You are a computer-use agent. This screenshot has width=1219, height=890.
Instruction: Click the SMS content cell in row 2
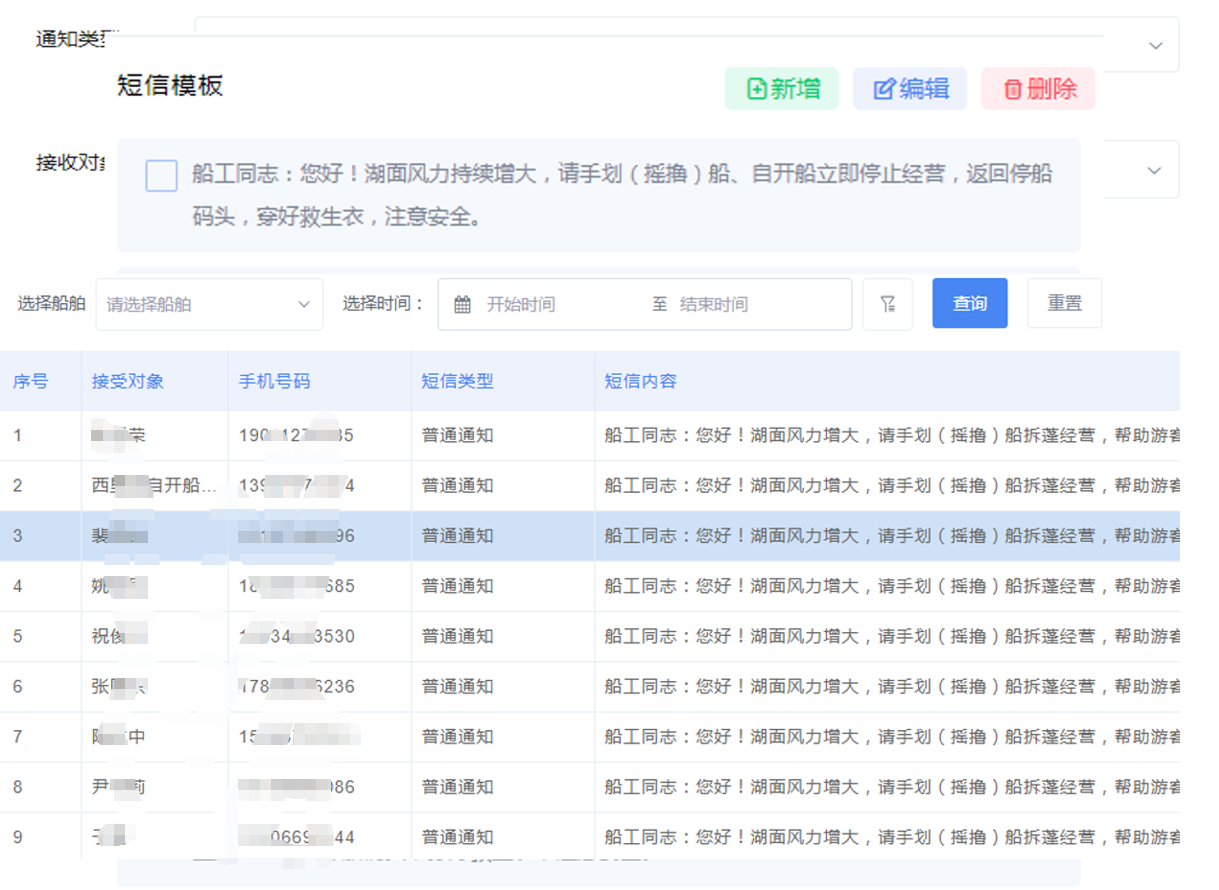point(887,486)
